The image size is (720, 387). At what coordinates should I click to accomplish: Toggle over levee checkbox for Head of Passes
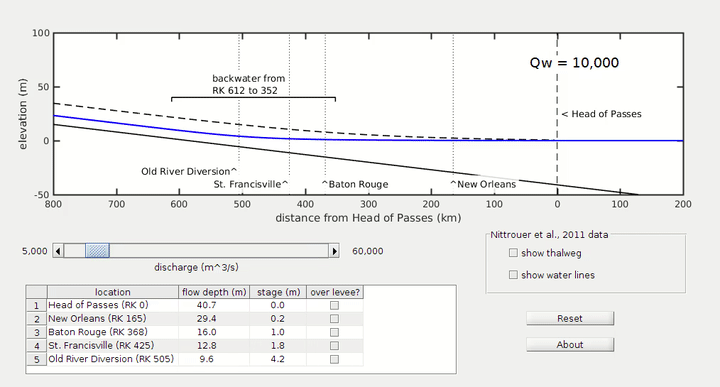[335, 305]
